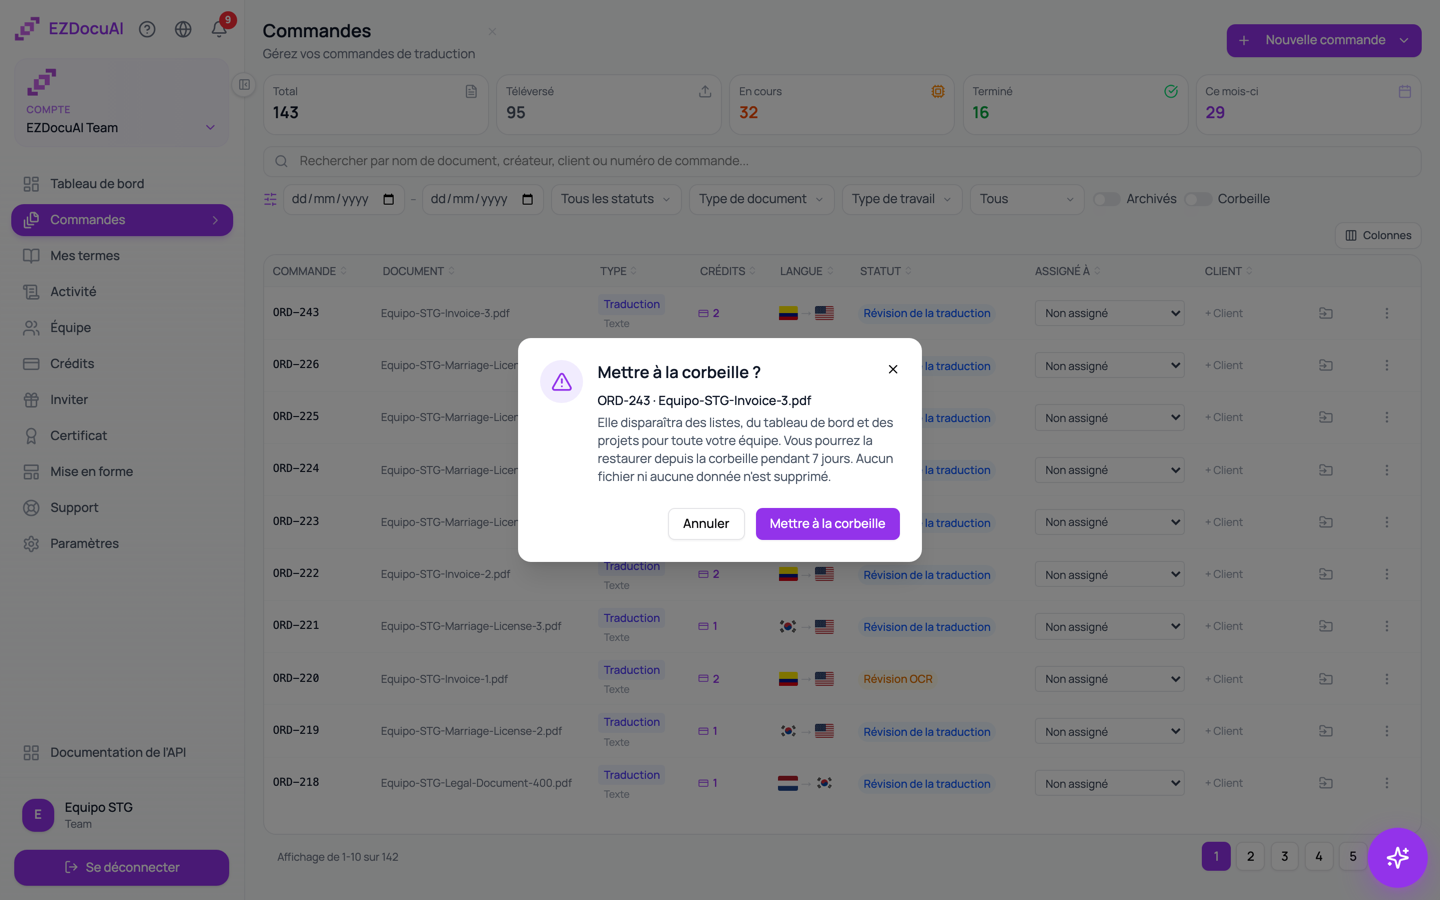Toggle the Corbeille switch

click(x=1197, y=199)
